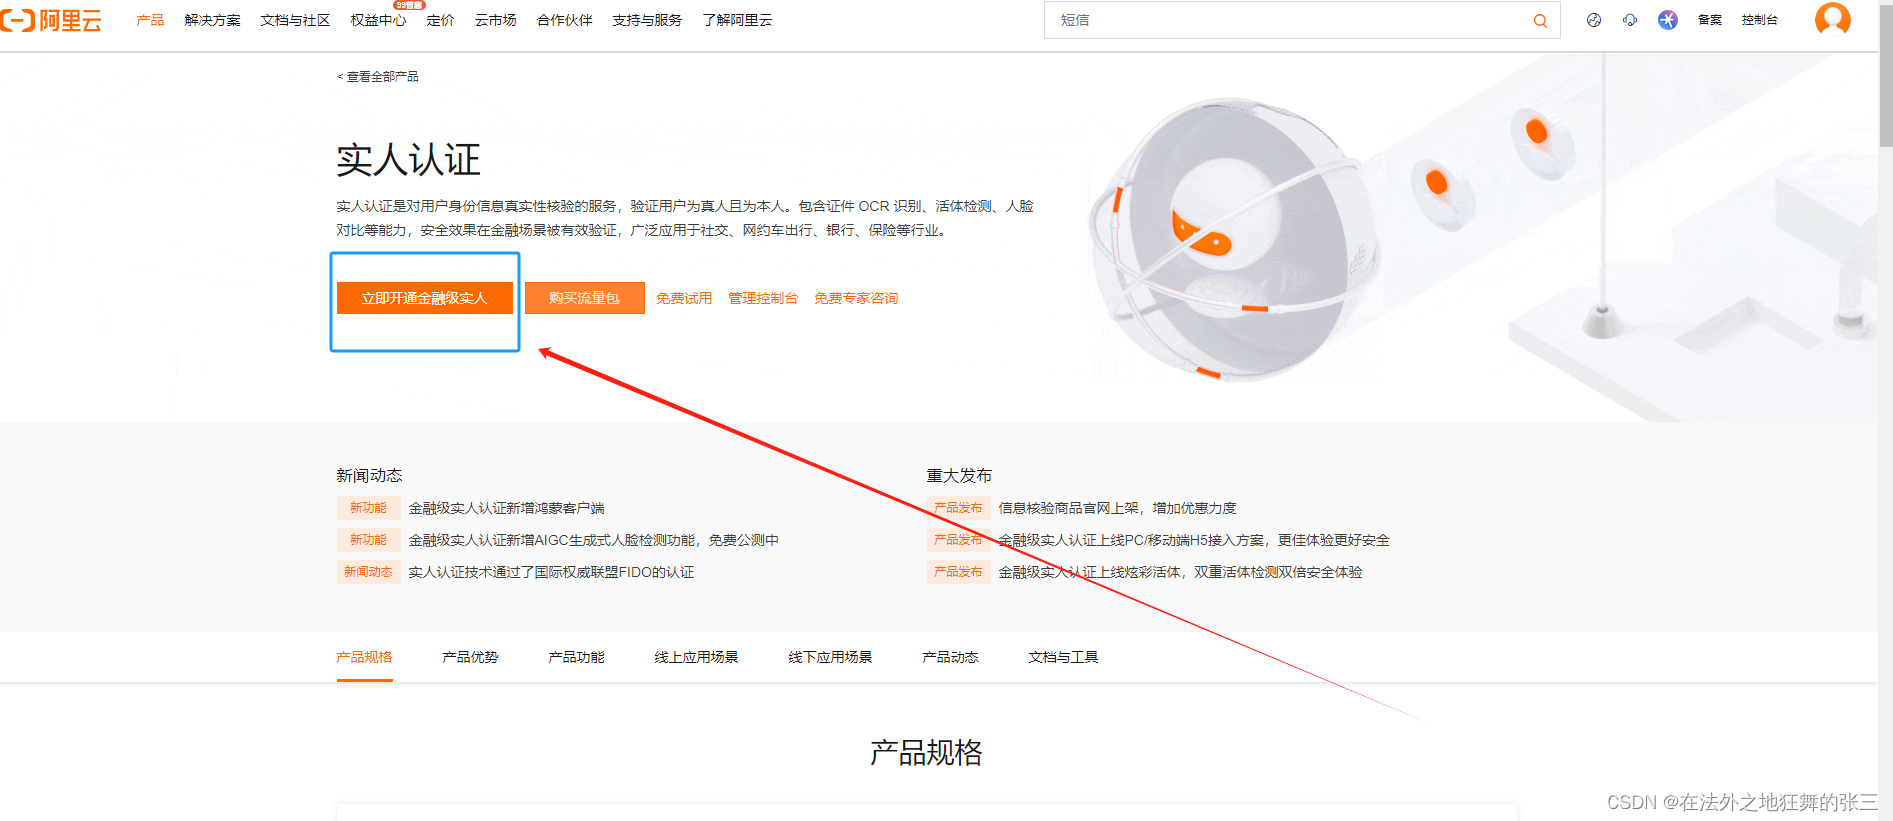Click the 新功能 tag beside 鸿蒙客户端 news
This screenshot has height=821, width=1893.
pos(368,508)
